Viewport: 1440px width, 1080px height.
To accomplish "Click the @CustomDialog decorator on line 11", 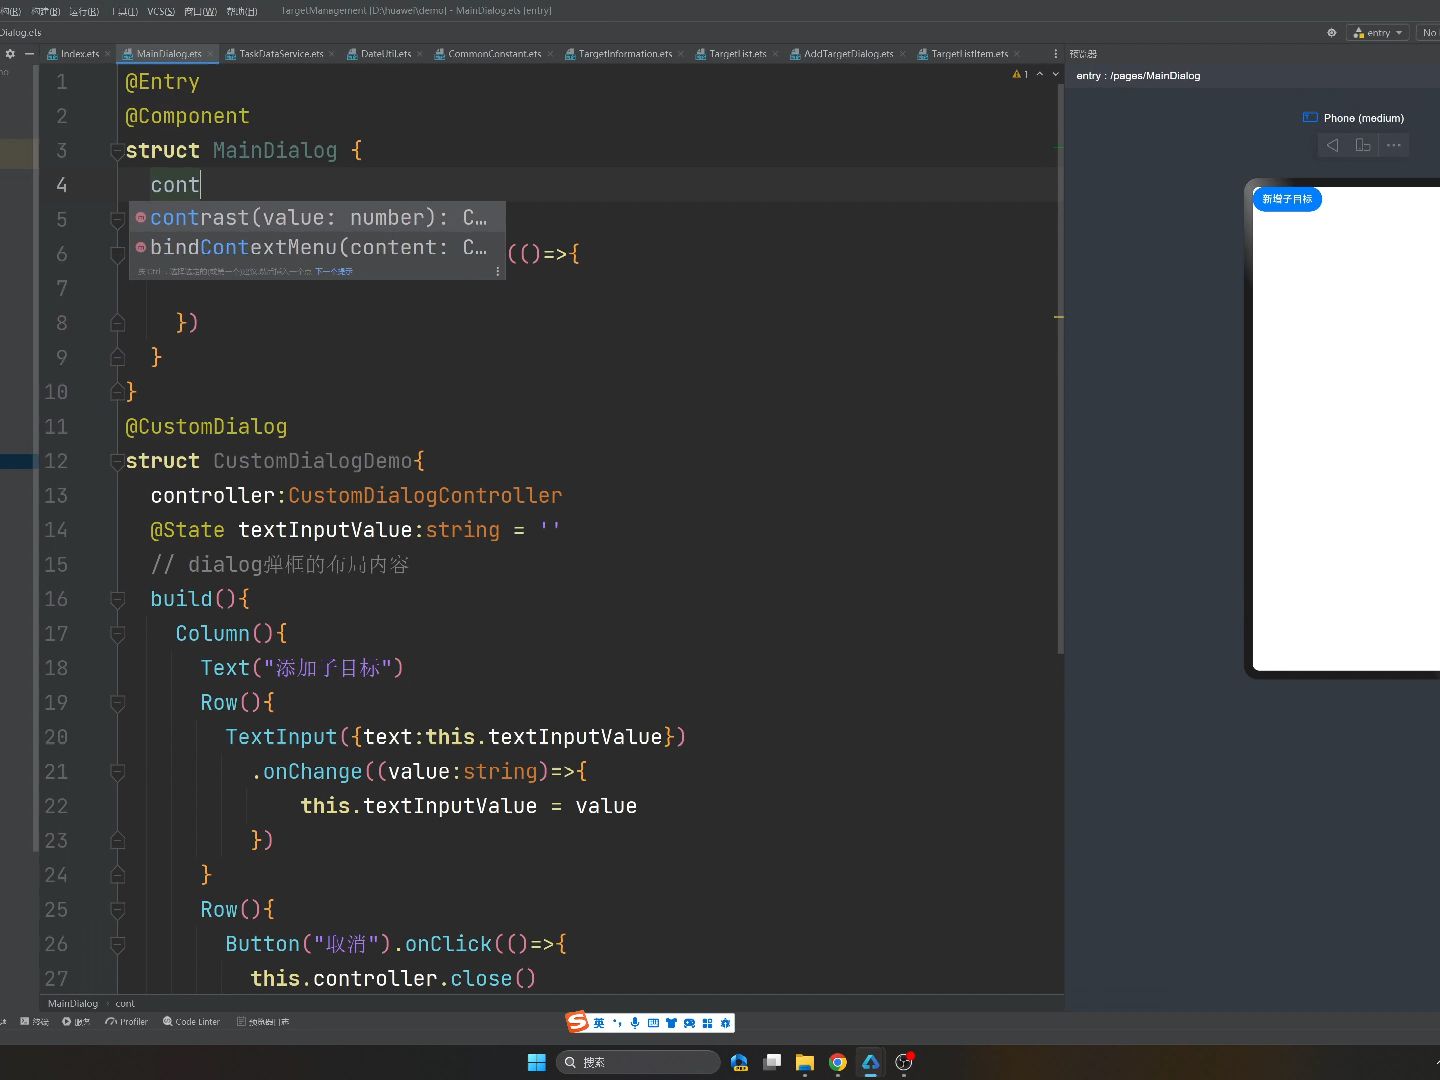I will click(x=206, y=427).
